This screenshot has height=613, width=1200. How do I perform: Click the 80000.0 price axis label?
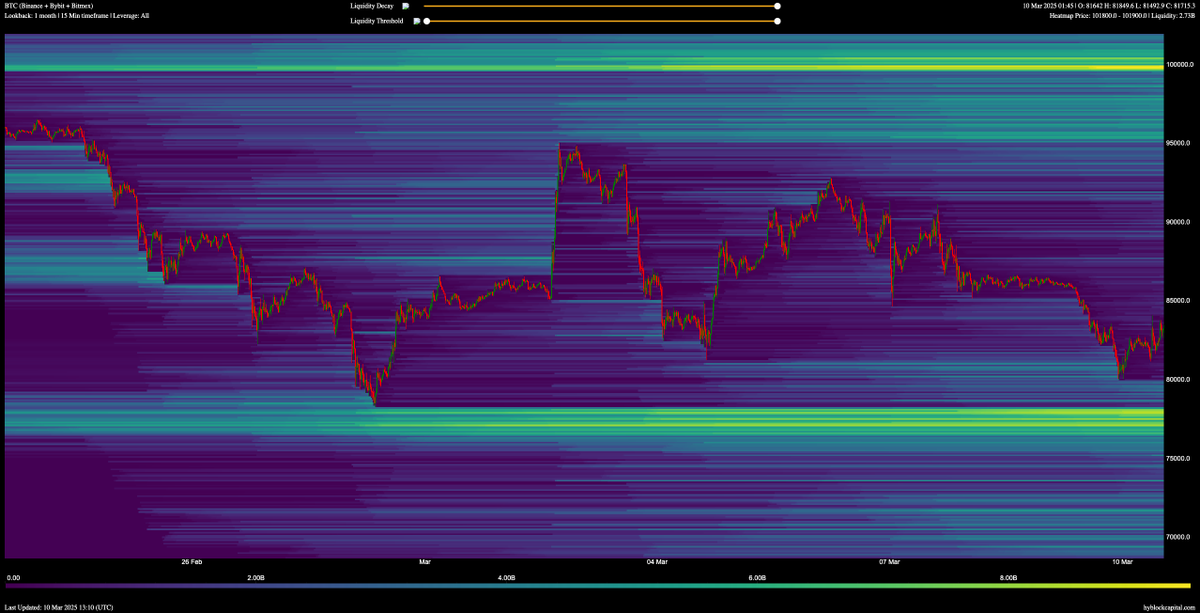pos(1180,380)
